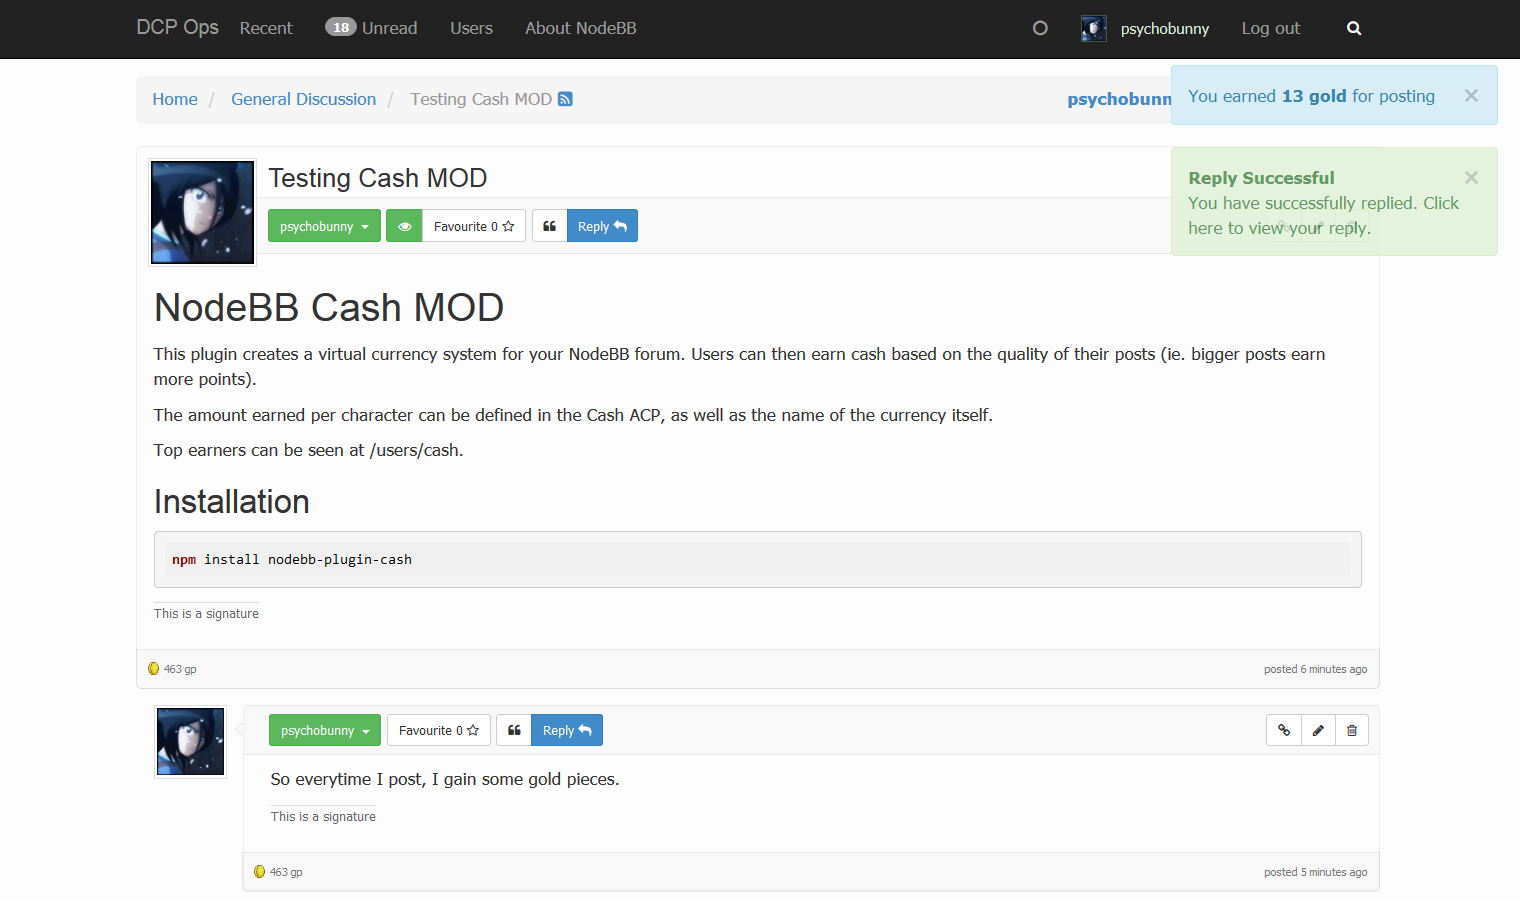The image size is (1520, 912).
Task: Reply to the second post
Action: click(x=567, y=730)
